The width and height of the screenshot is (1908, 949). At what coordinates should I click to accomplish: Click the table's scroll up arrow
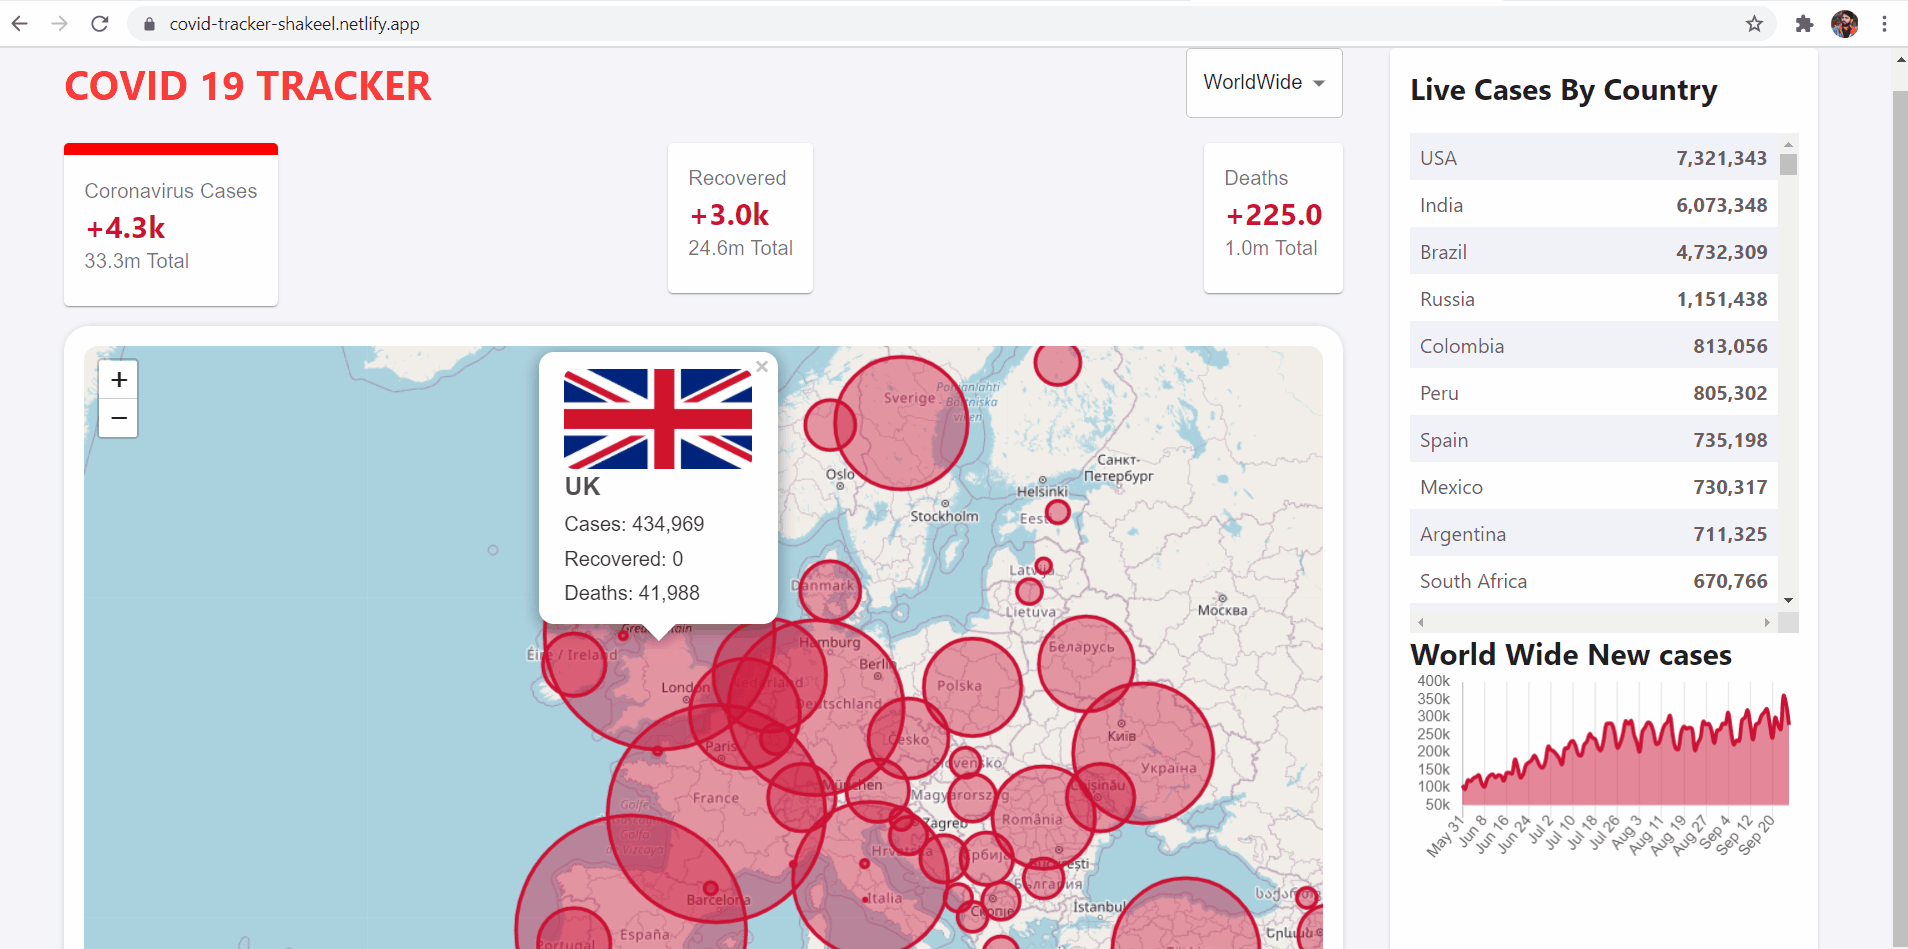(x=1788, y=144)
